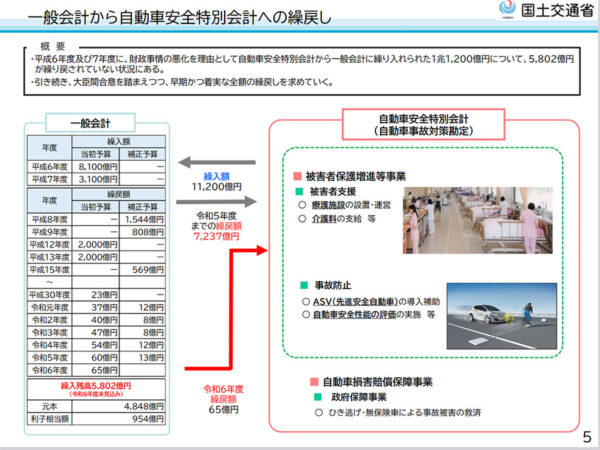Click green square bullet beside 事故防止
This screenshot has height=450, width=600.
coord(302,284)
